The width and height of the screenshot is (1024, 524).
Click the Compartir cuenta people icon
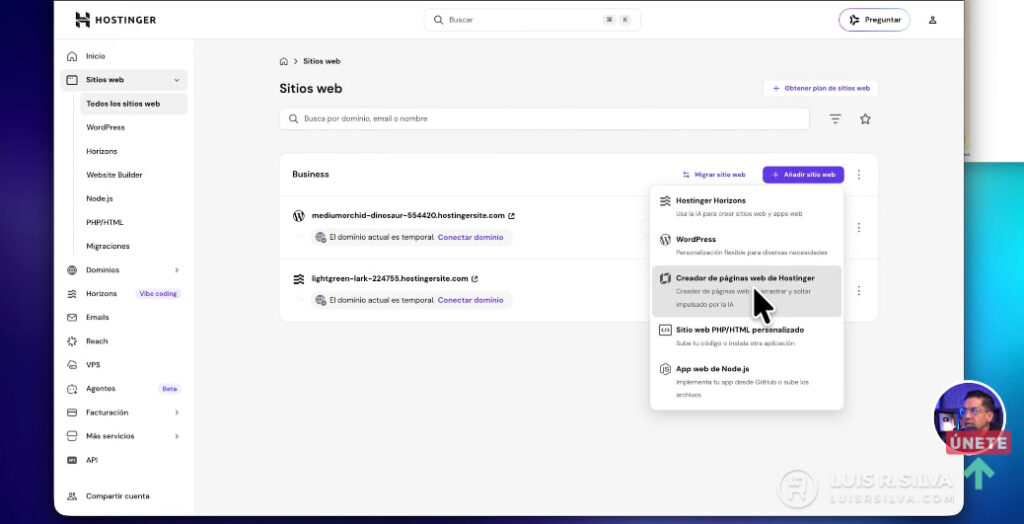click(72, 497)
